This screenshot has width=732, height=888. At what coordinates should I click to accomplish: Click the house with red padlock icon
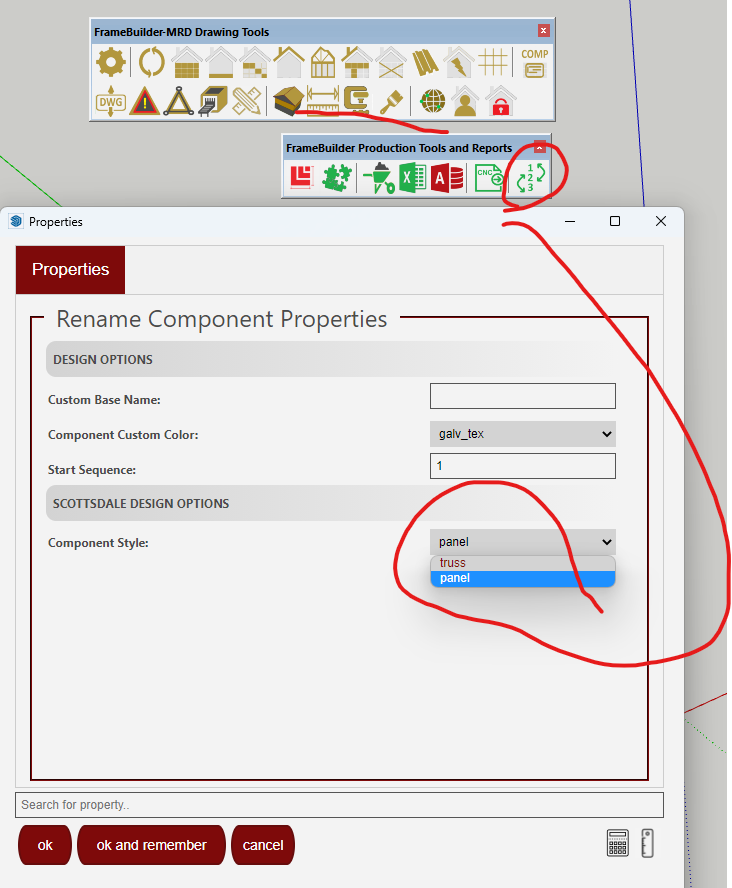[500, 102]
